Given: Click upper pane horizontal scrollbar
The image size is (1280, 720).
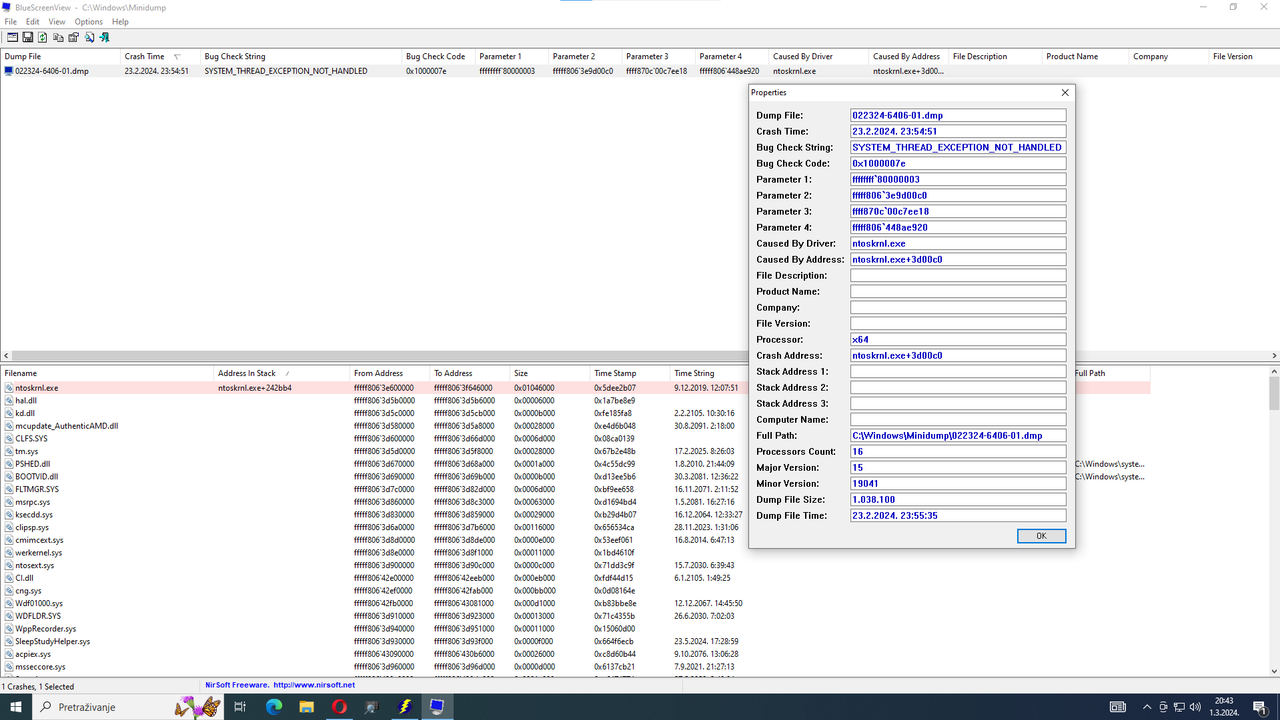Looking at the screenshot, I should 640,355.
